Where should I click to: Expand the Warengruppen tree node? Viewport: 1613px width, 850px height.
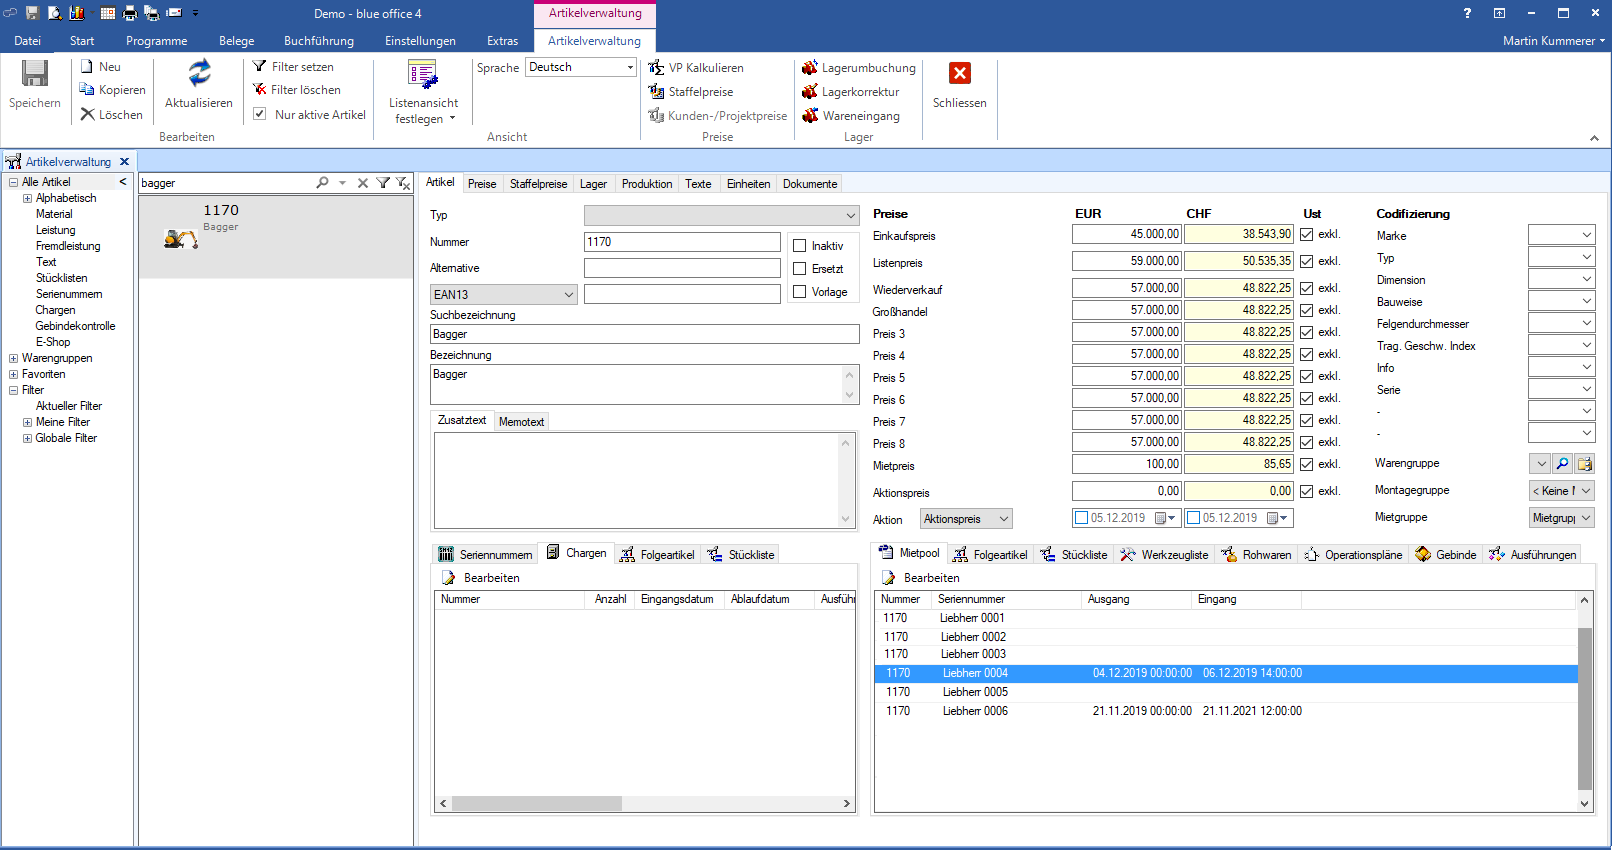coord(14,359)
